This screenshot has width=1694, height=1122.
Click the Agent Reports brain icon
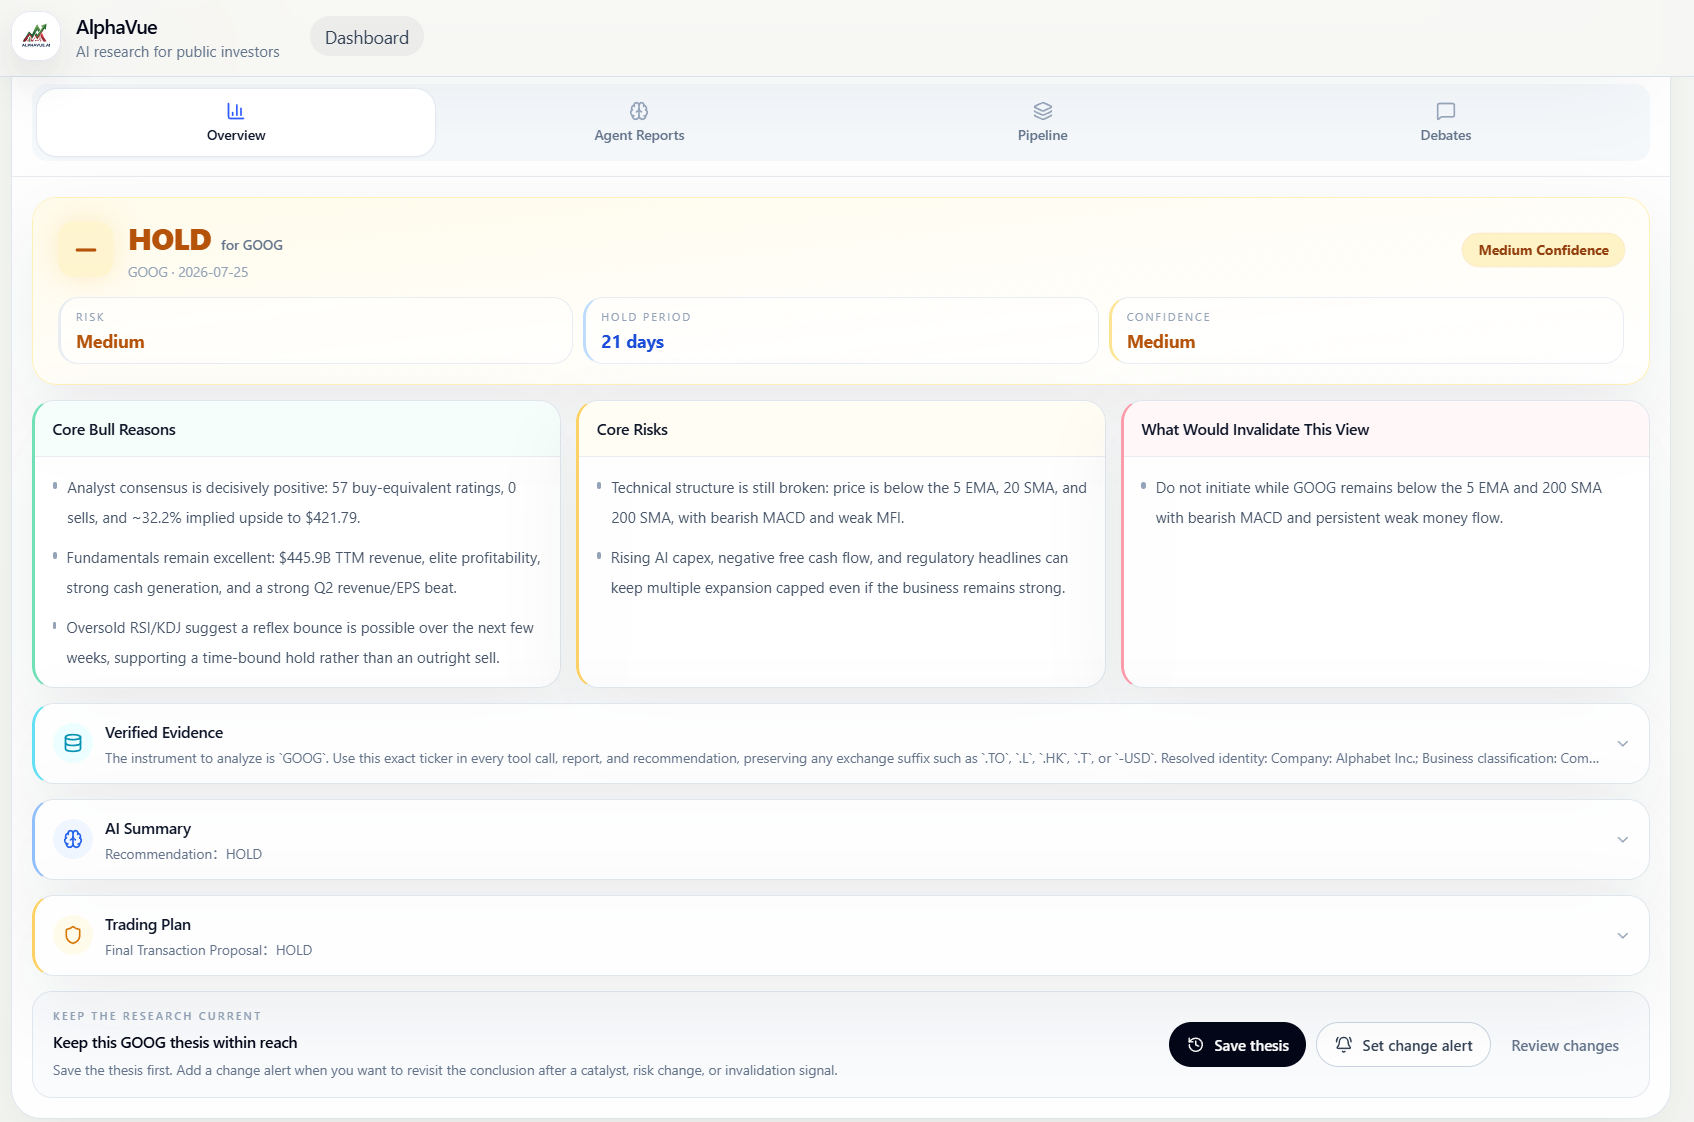639,111
